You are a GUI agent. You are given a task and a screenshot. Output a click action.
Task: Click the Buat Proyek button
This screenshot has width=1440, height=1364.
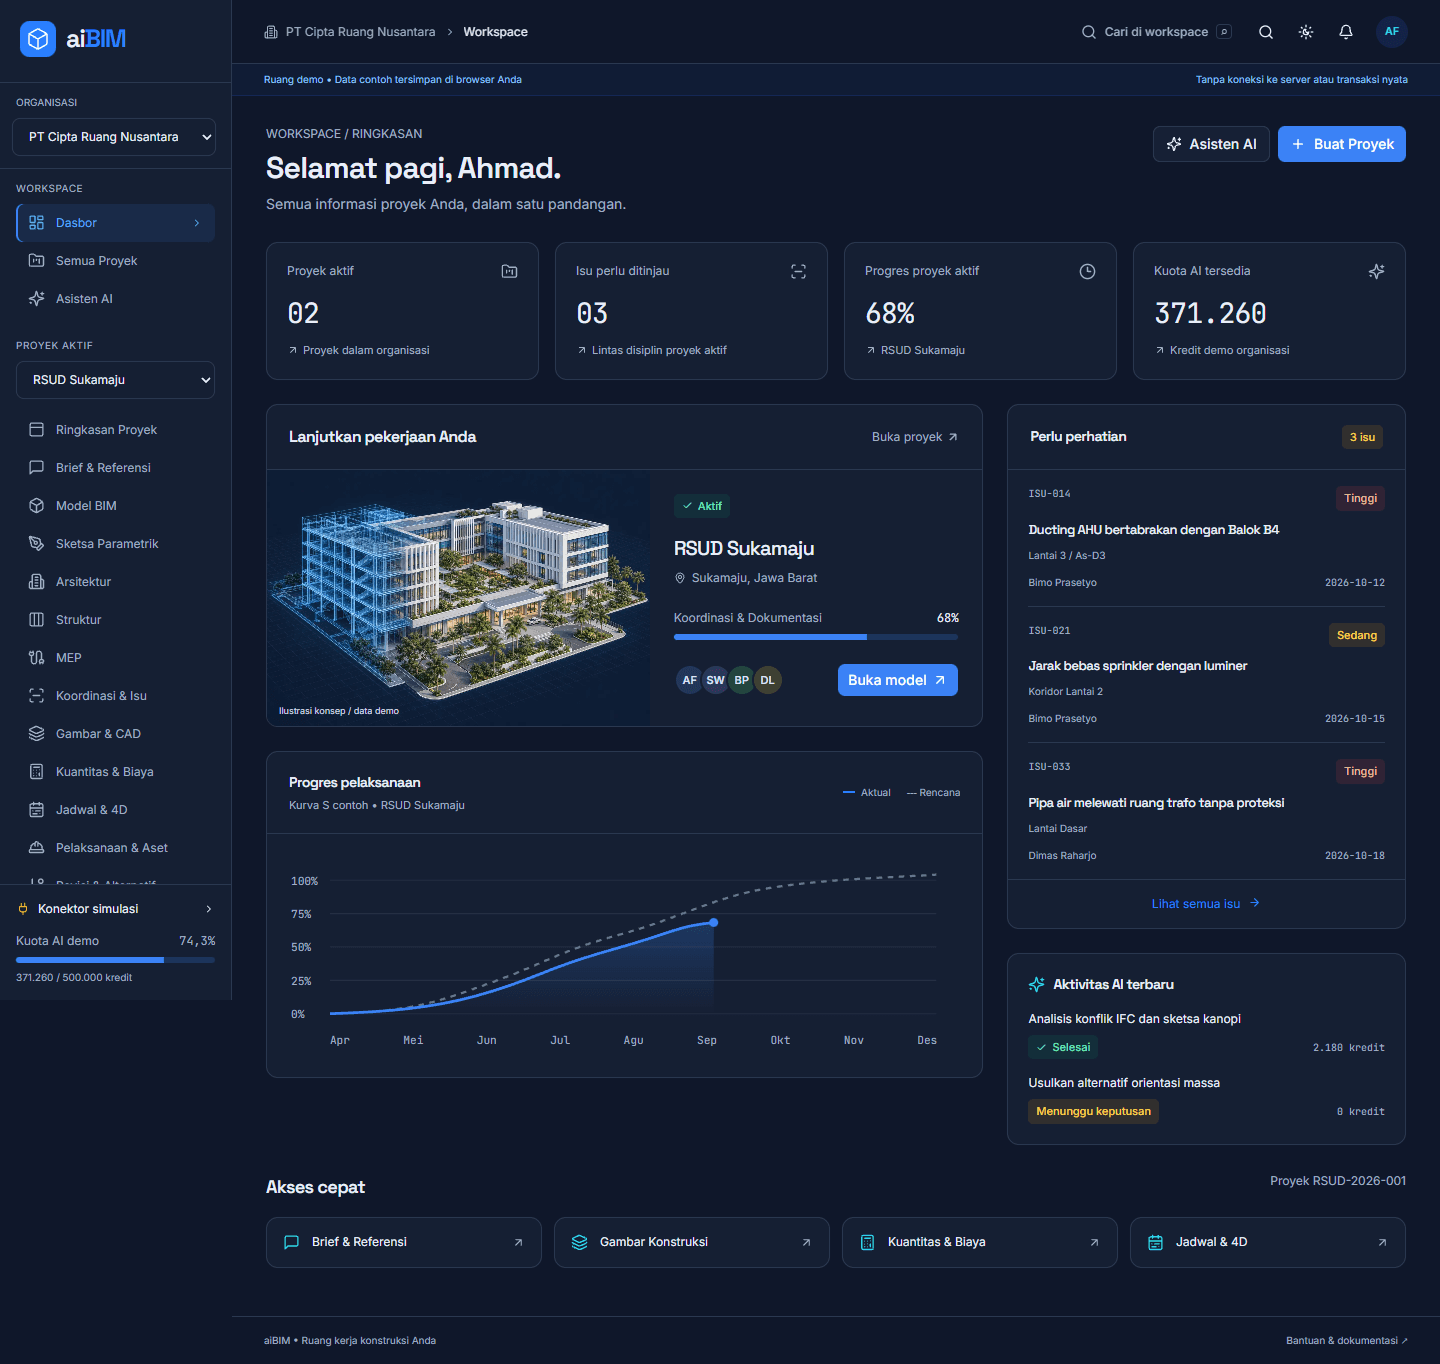(x=1342, y=144)
